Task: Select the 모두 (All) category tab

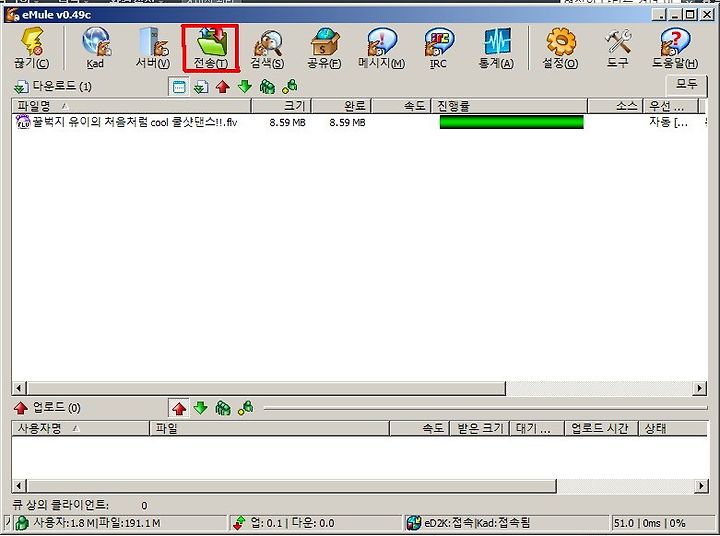Action: pos(686,84)
